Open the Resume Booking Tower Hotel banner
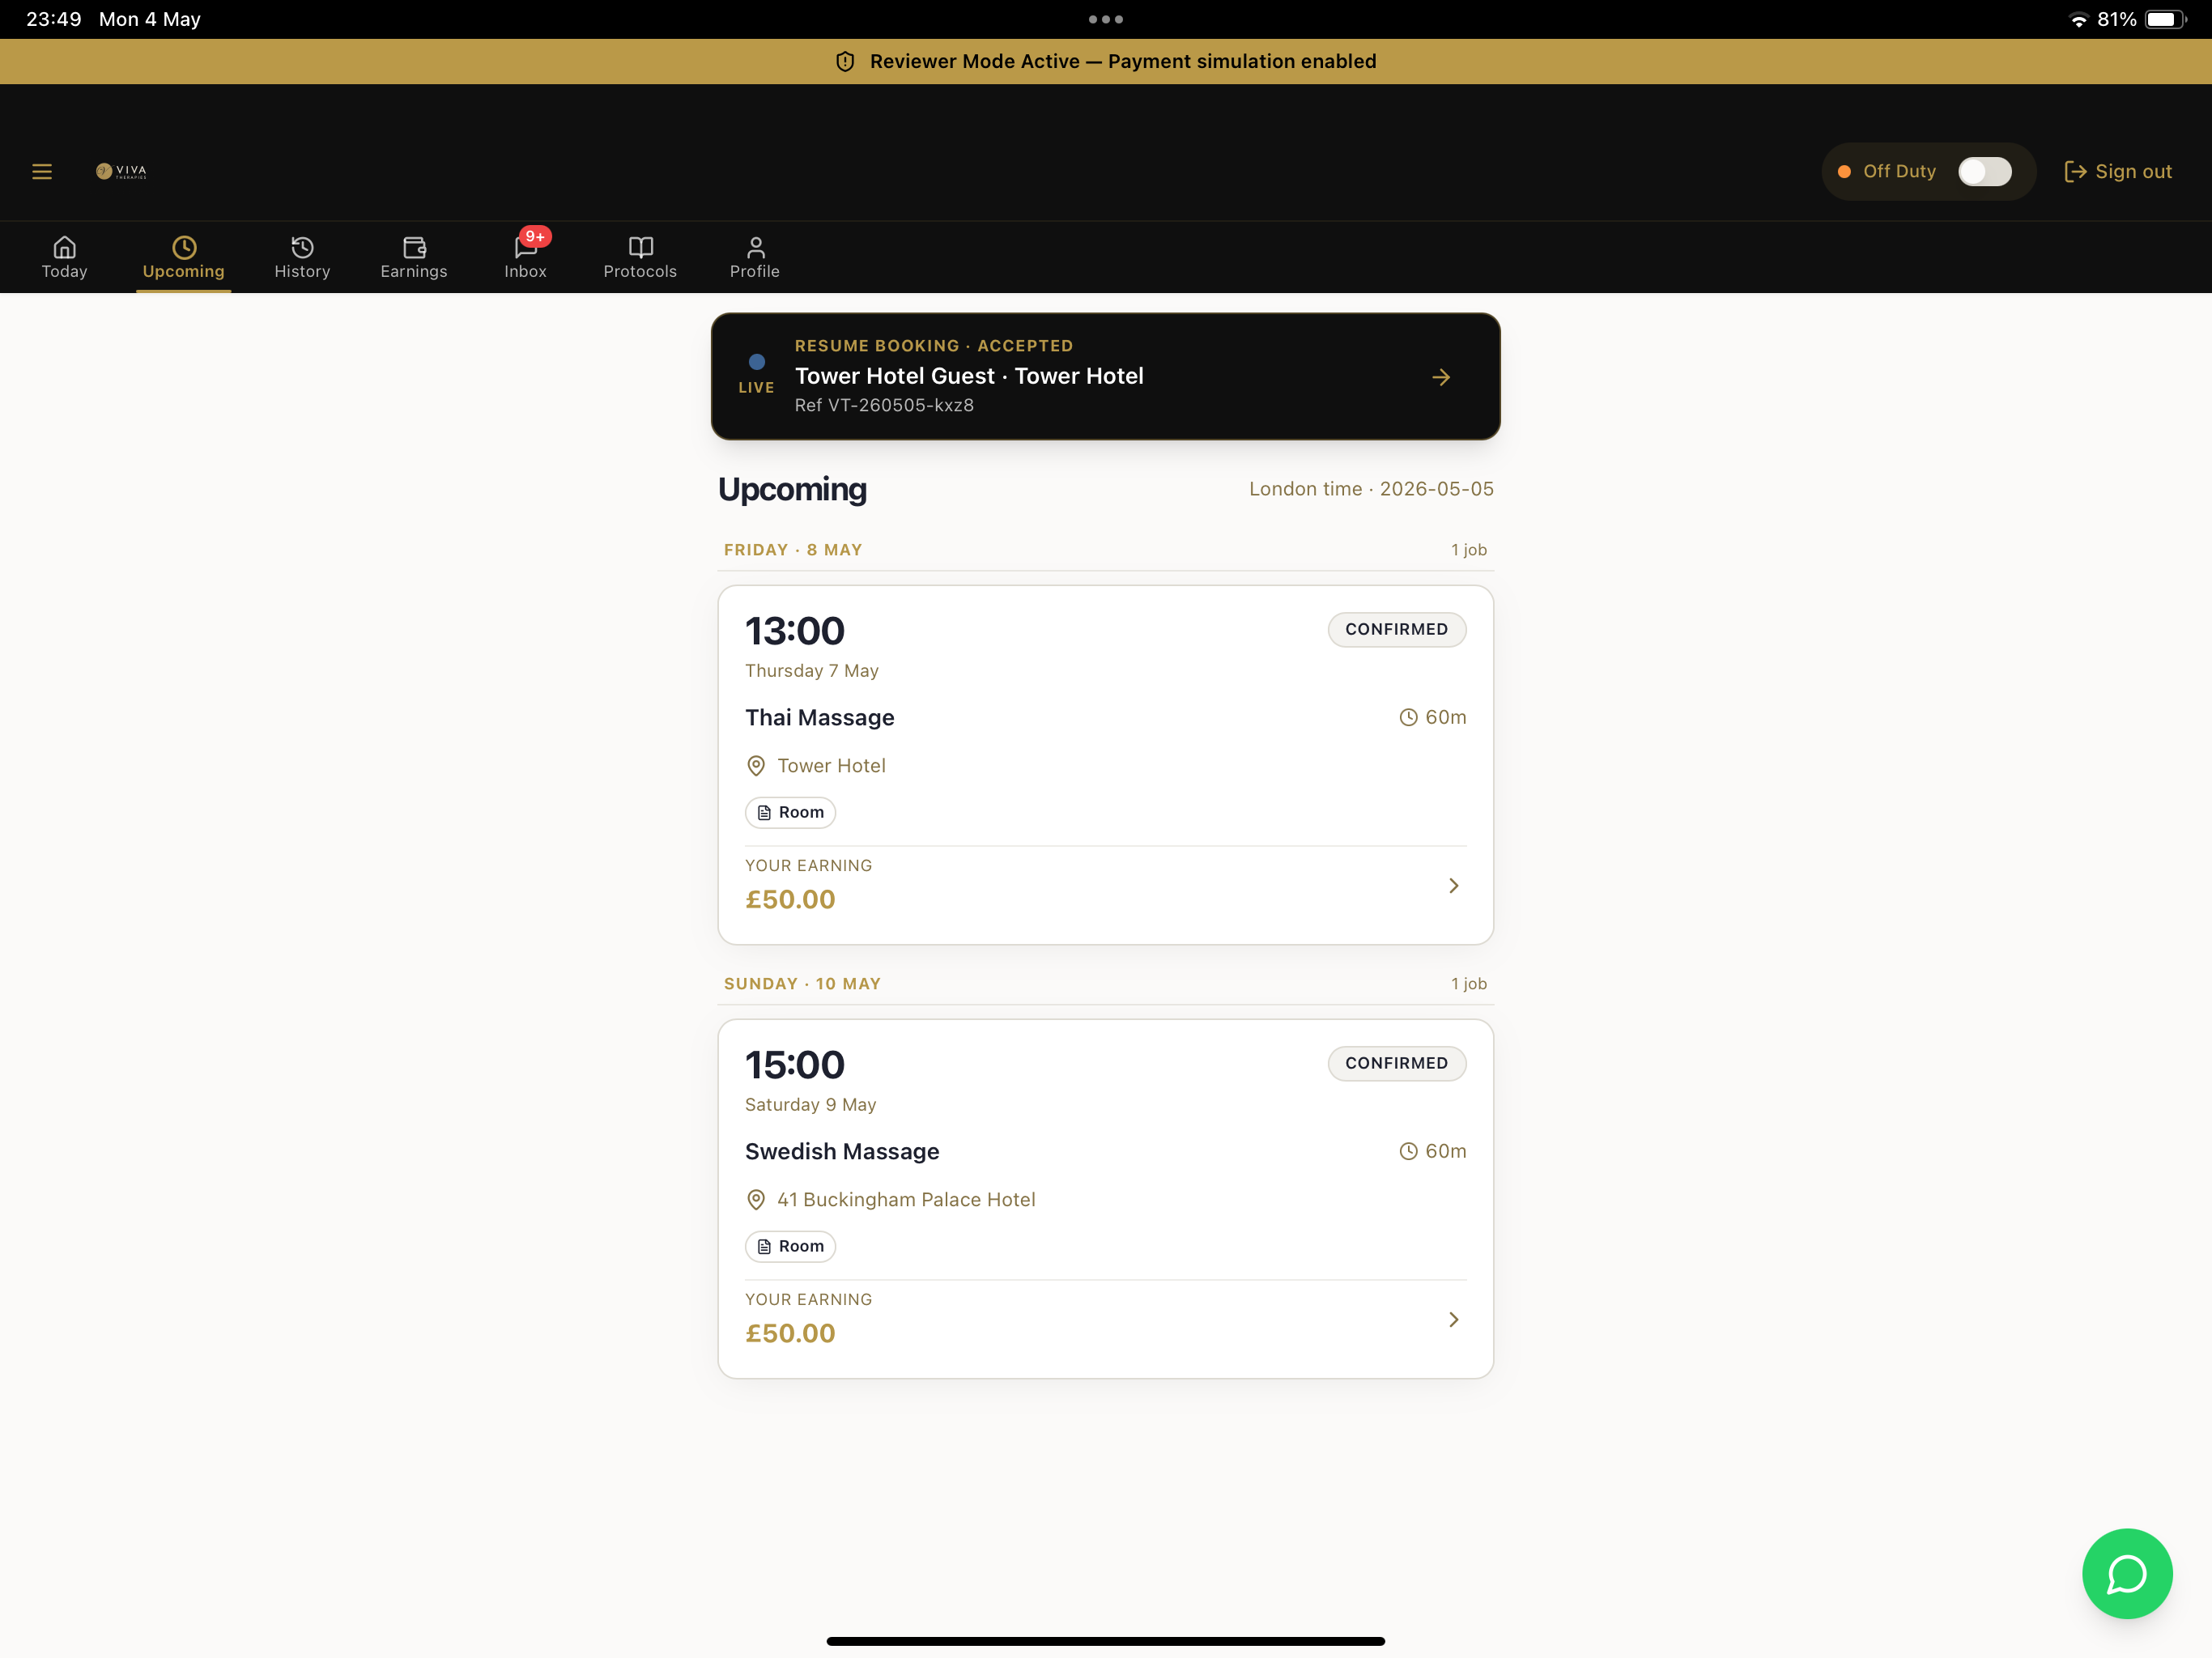 pyautogui.click(x=1105, y=376)
